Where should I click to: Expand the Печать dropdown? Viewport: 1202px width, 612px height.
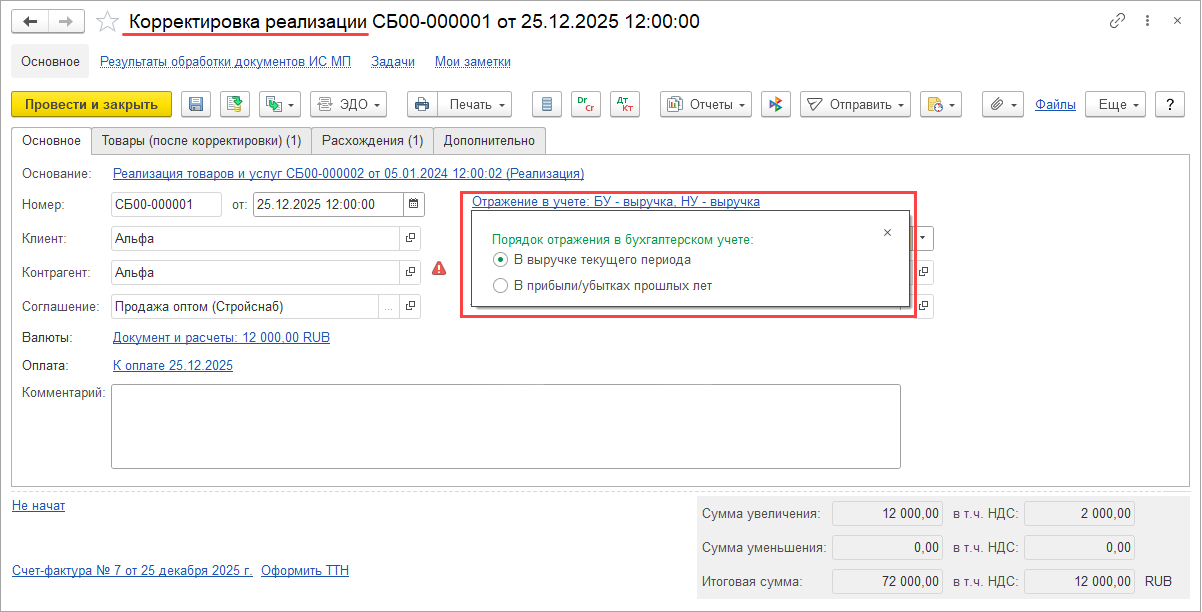tap(478, 104)
